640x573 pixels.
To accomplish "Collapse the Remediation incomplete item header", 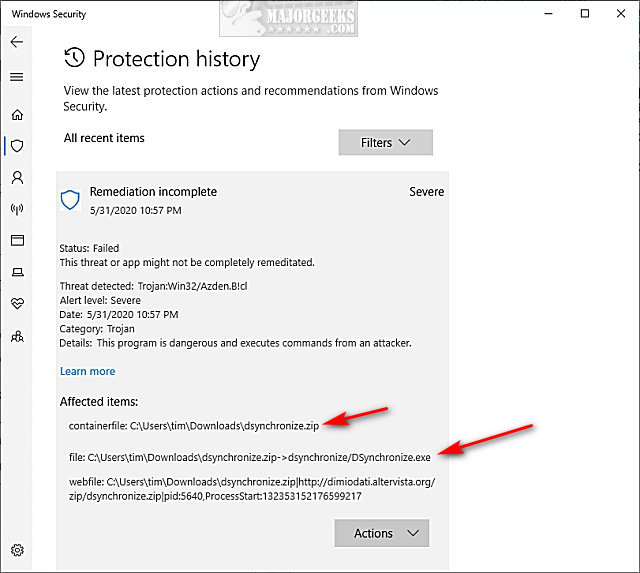I will [x=153, y=192].
